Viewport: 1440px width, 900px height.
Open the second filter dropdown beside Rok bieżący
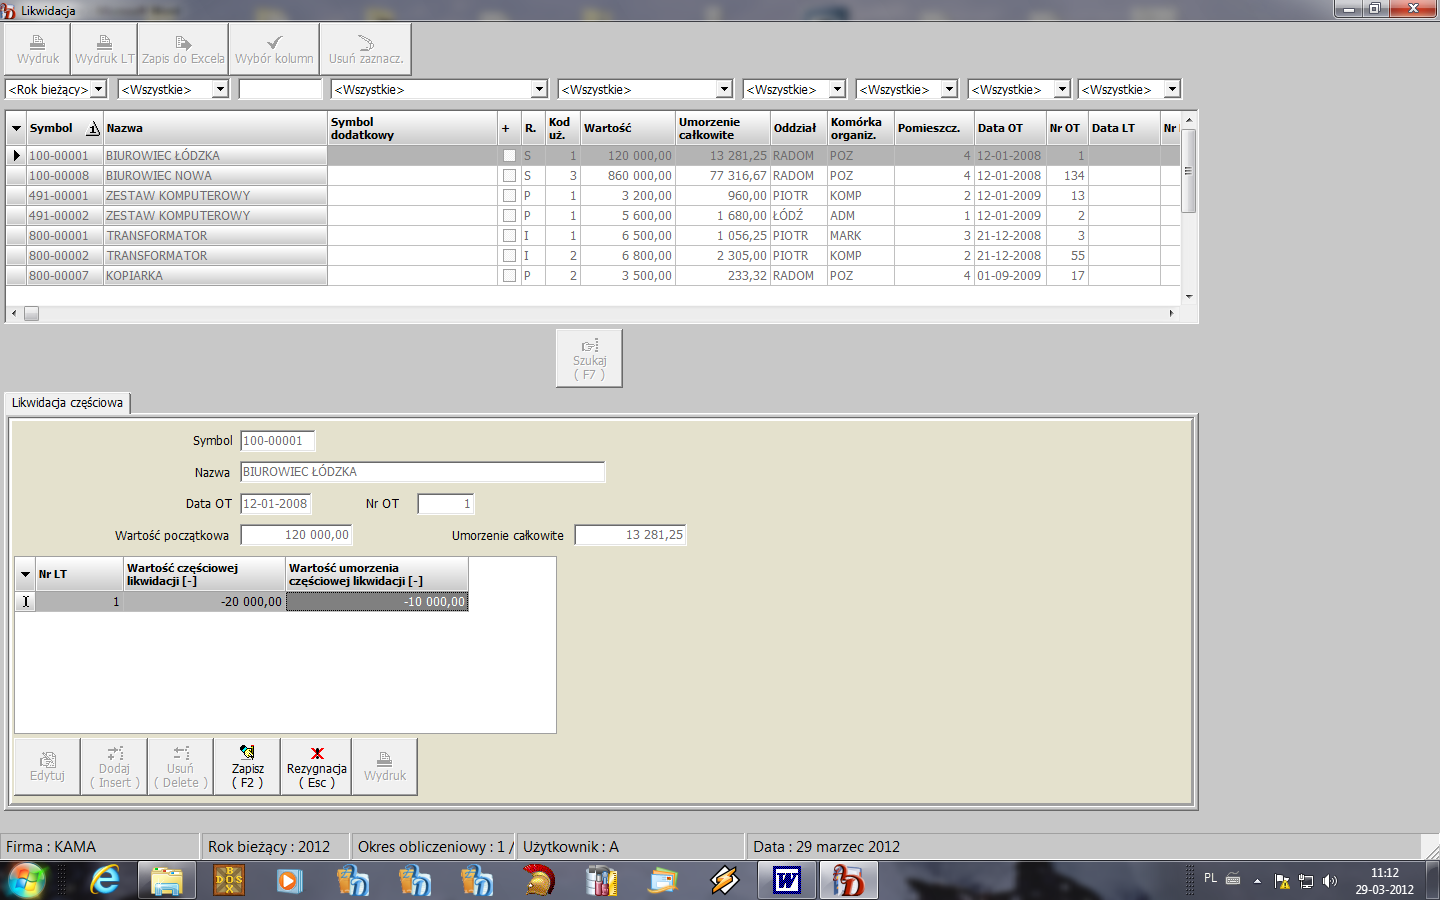221,89
